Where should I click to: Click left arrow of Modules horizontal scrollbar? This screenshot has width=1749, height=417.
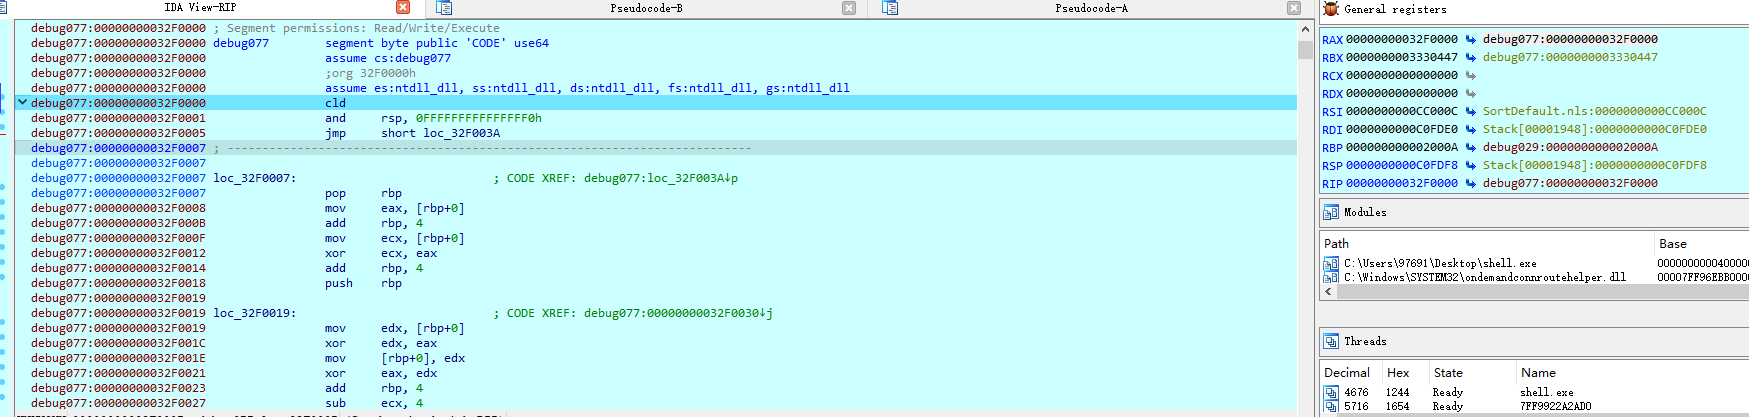click(x=1329, y=291)
